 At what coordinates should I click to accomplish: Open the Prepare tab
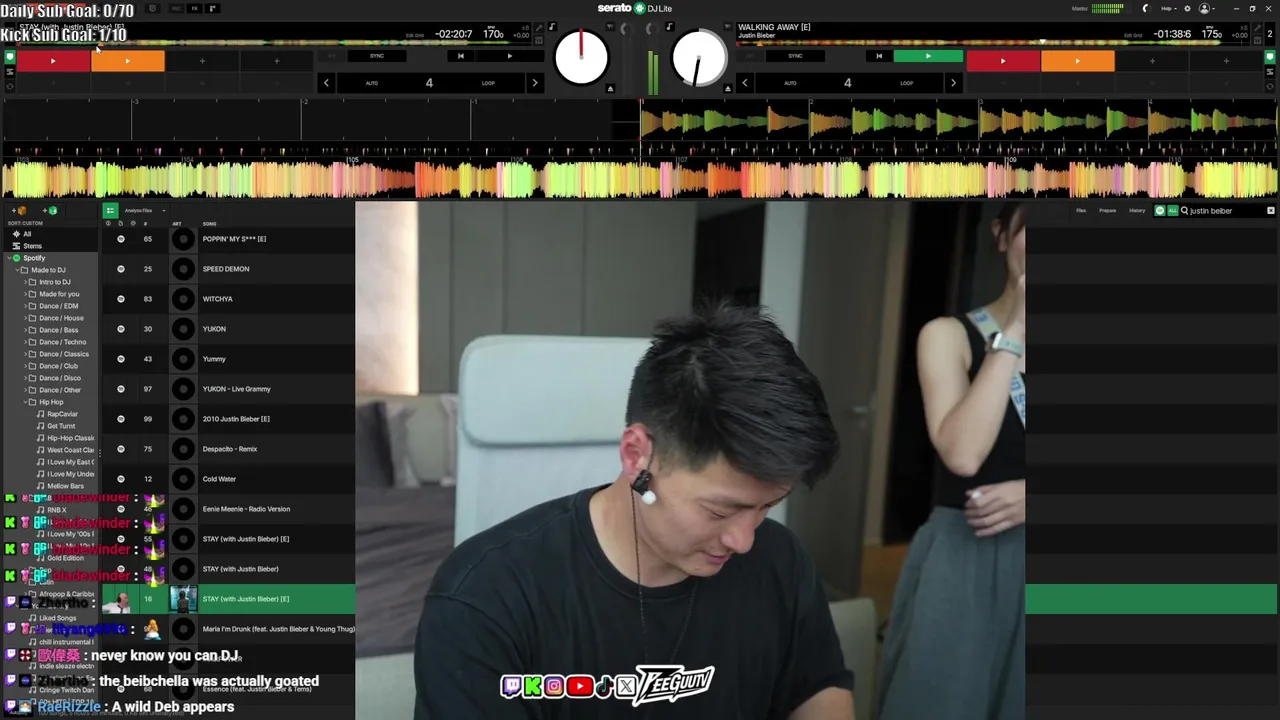[x=1108, y=210]
